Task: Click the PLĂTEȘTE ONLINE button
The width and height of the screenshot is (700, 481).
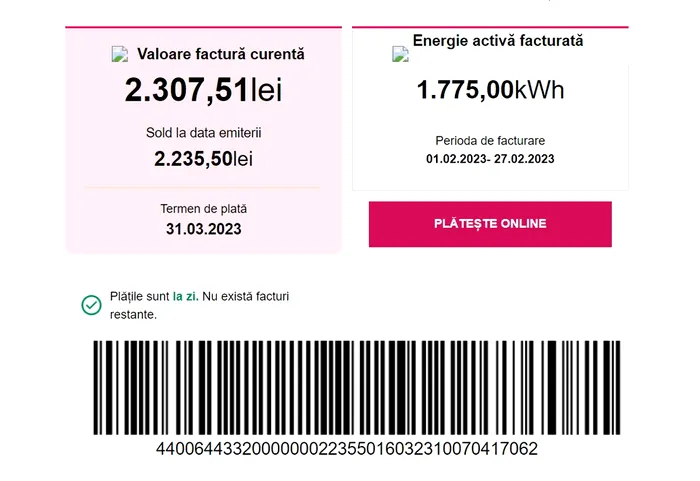Action: tap(490, 224)
